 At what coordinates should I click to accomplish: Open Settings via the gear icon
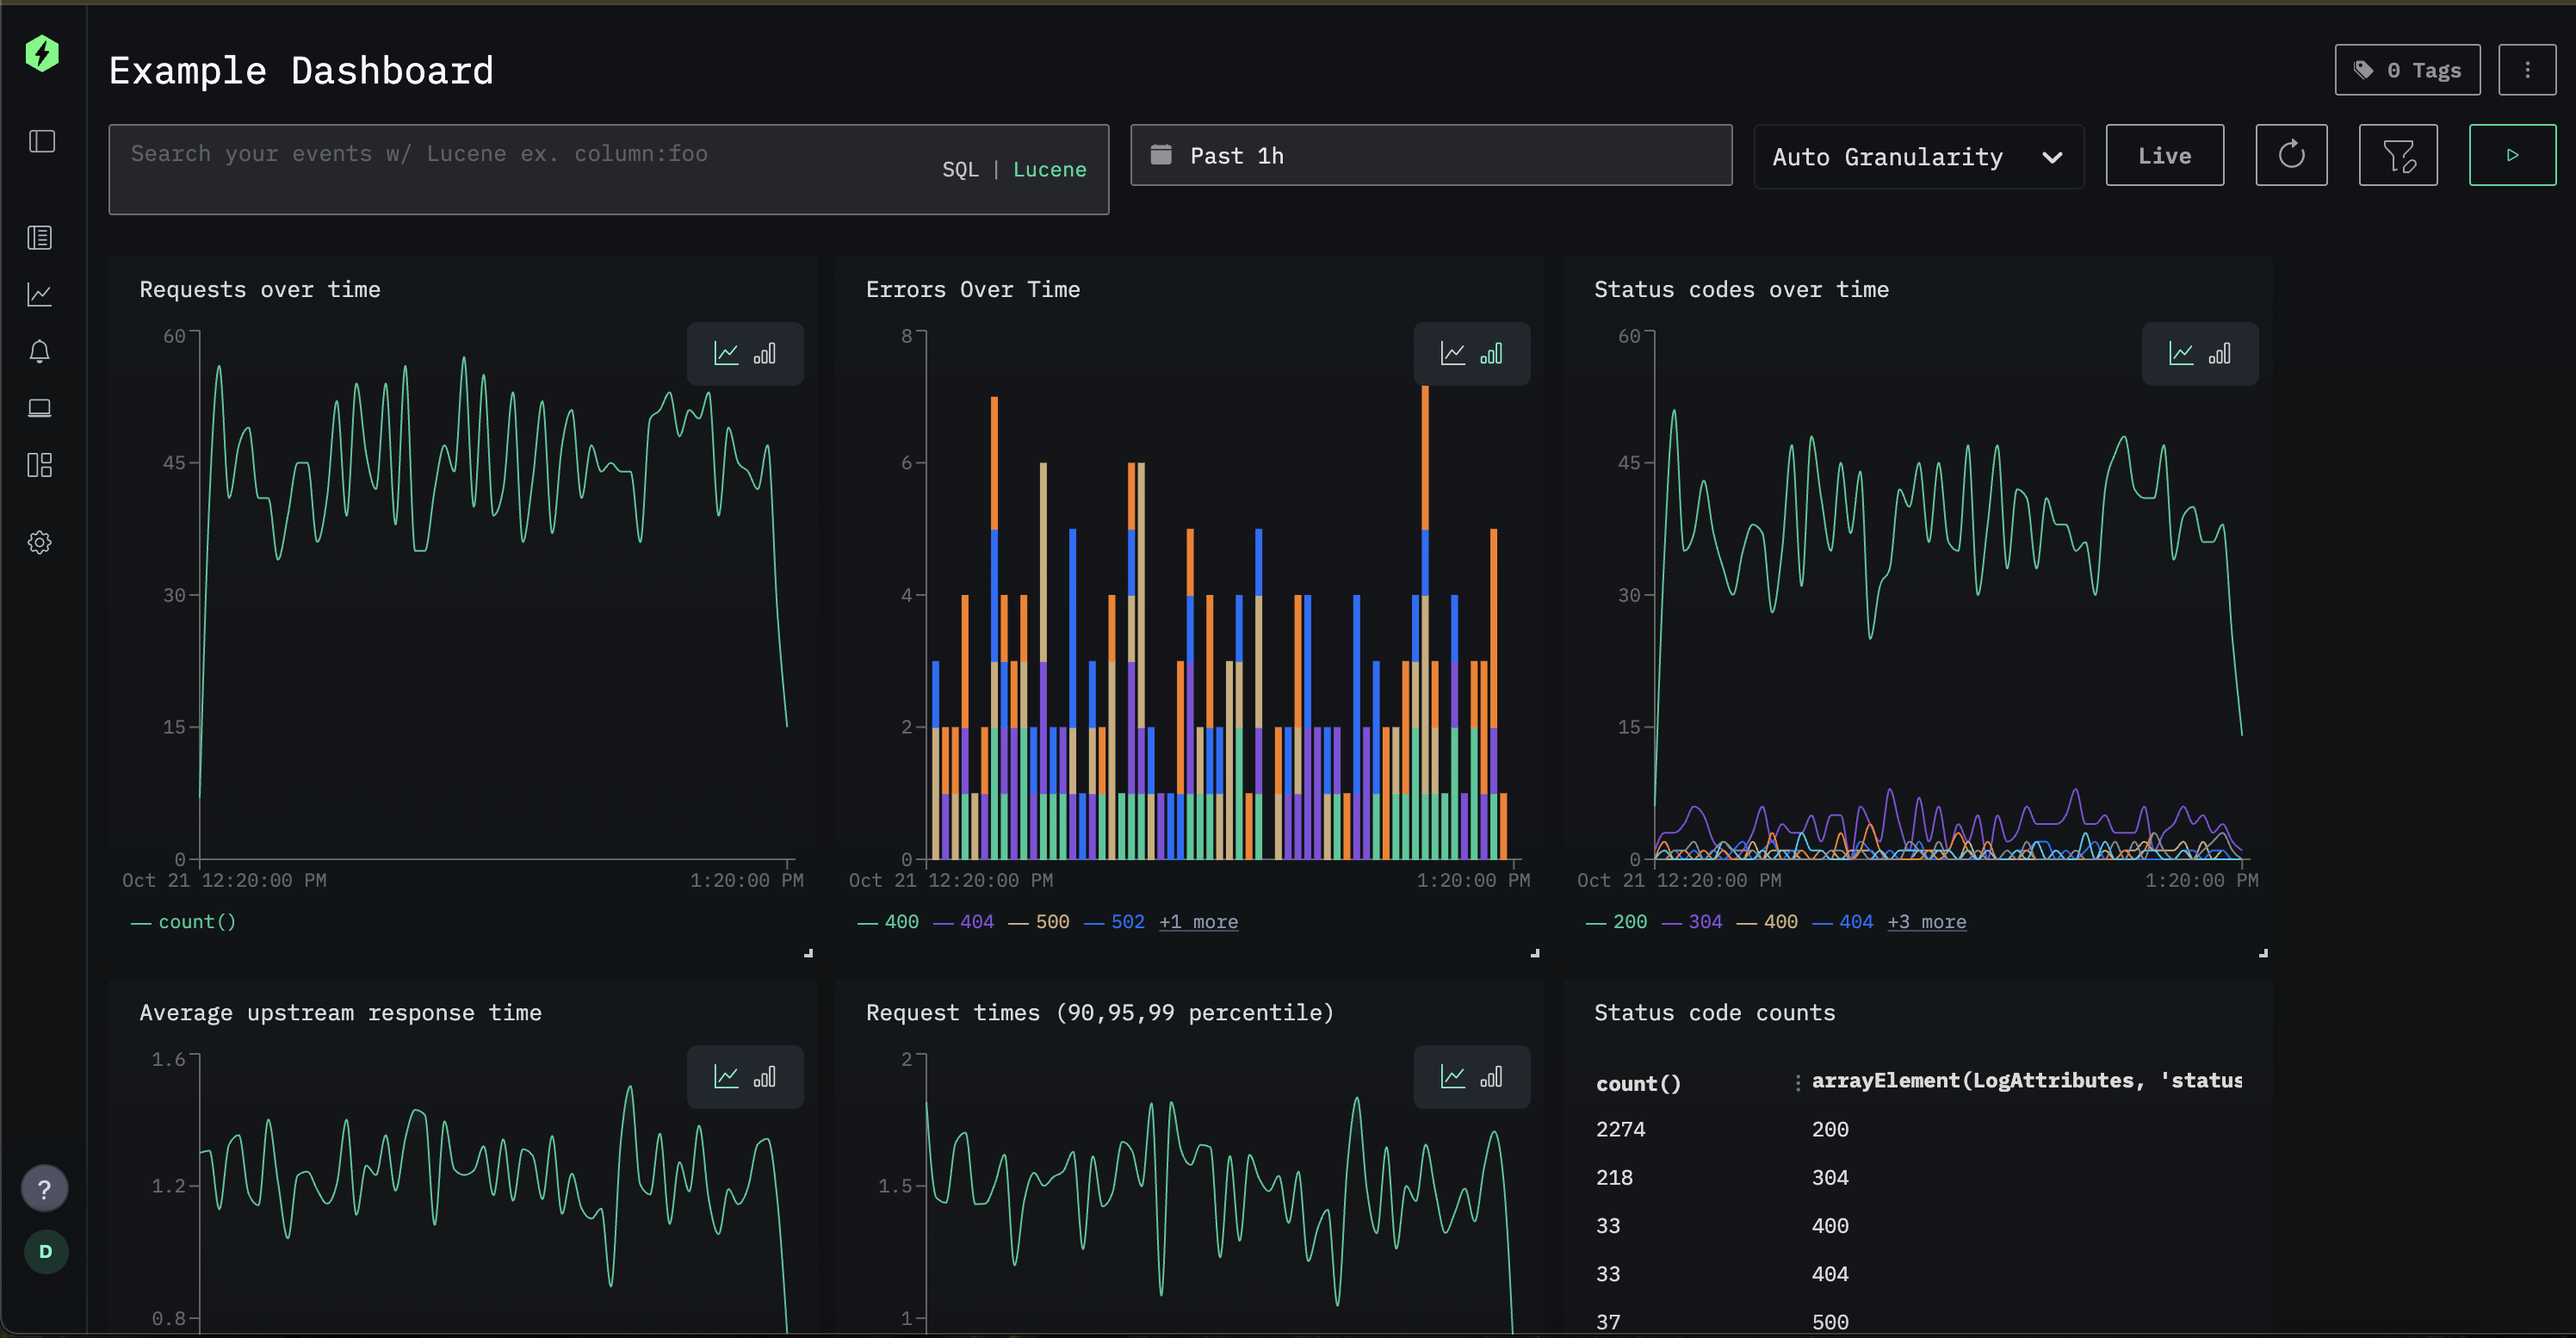(x=40, y=542)
